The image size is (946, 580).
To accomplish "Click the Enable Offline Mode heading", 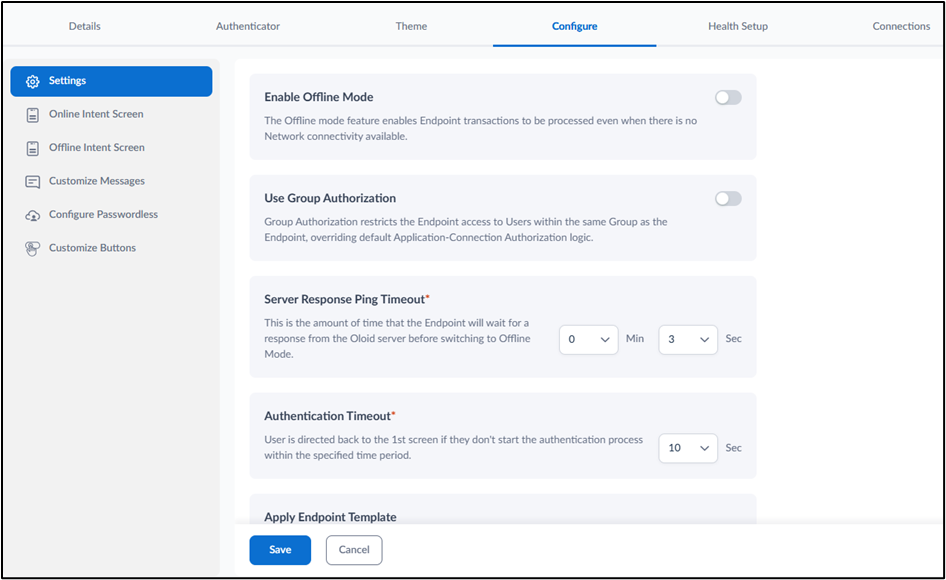I will pyautogui.click(x=319, y=97).
